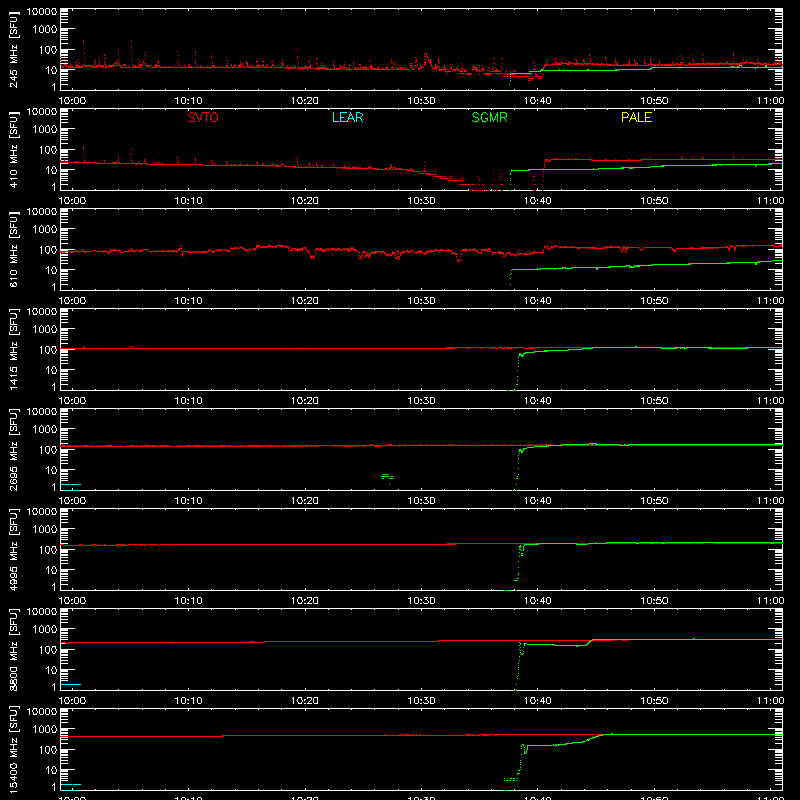Click the 10:20 time label below 610 MHz panel
Image resolution: width=800 pixels, height=800 pixels.
pyautogui.click(x=305, y=301)
